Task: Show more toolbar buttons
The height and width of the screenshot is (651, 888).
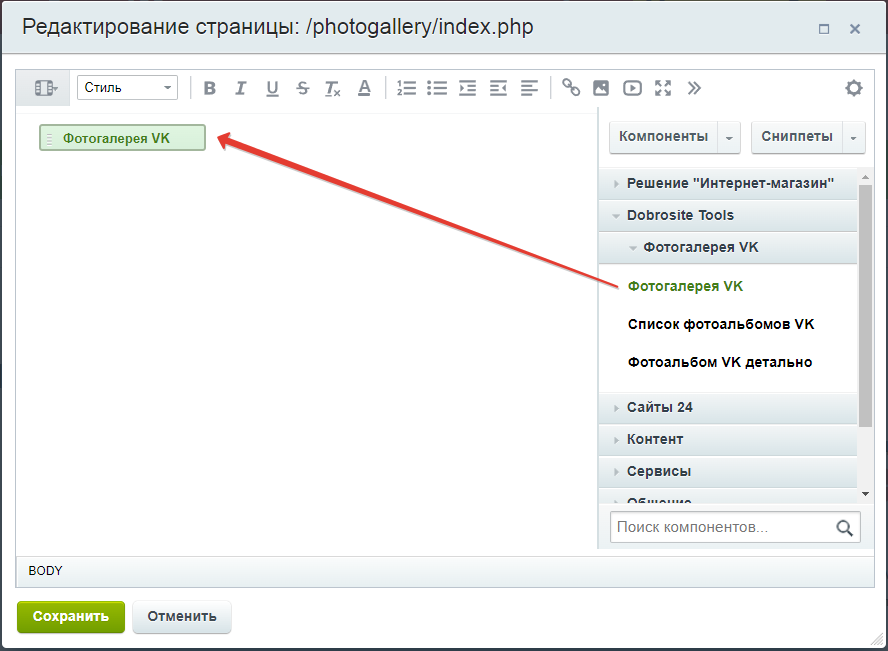Action: coord(694,88)
